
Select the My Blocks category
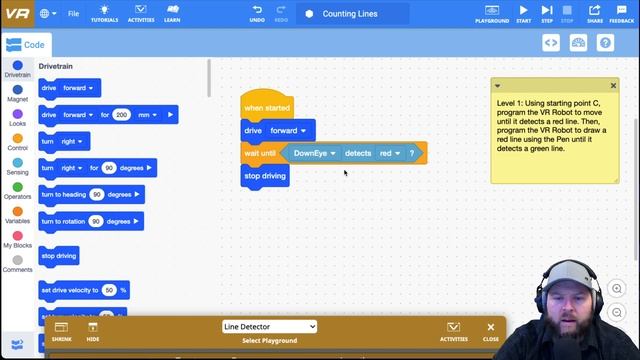[18, 240]
